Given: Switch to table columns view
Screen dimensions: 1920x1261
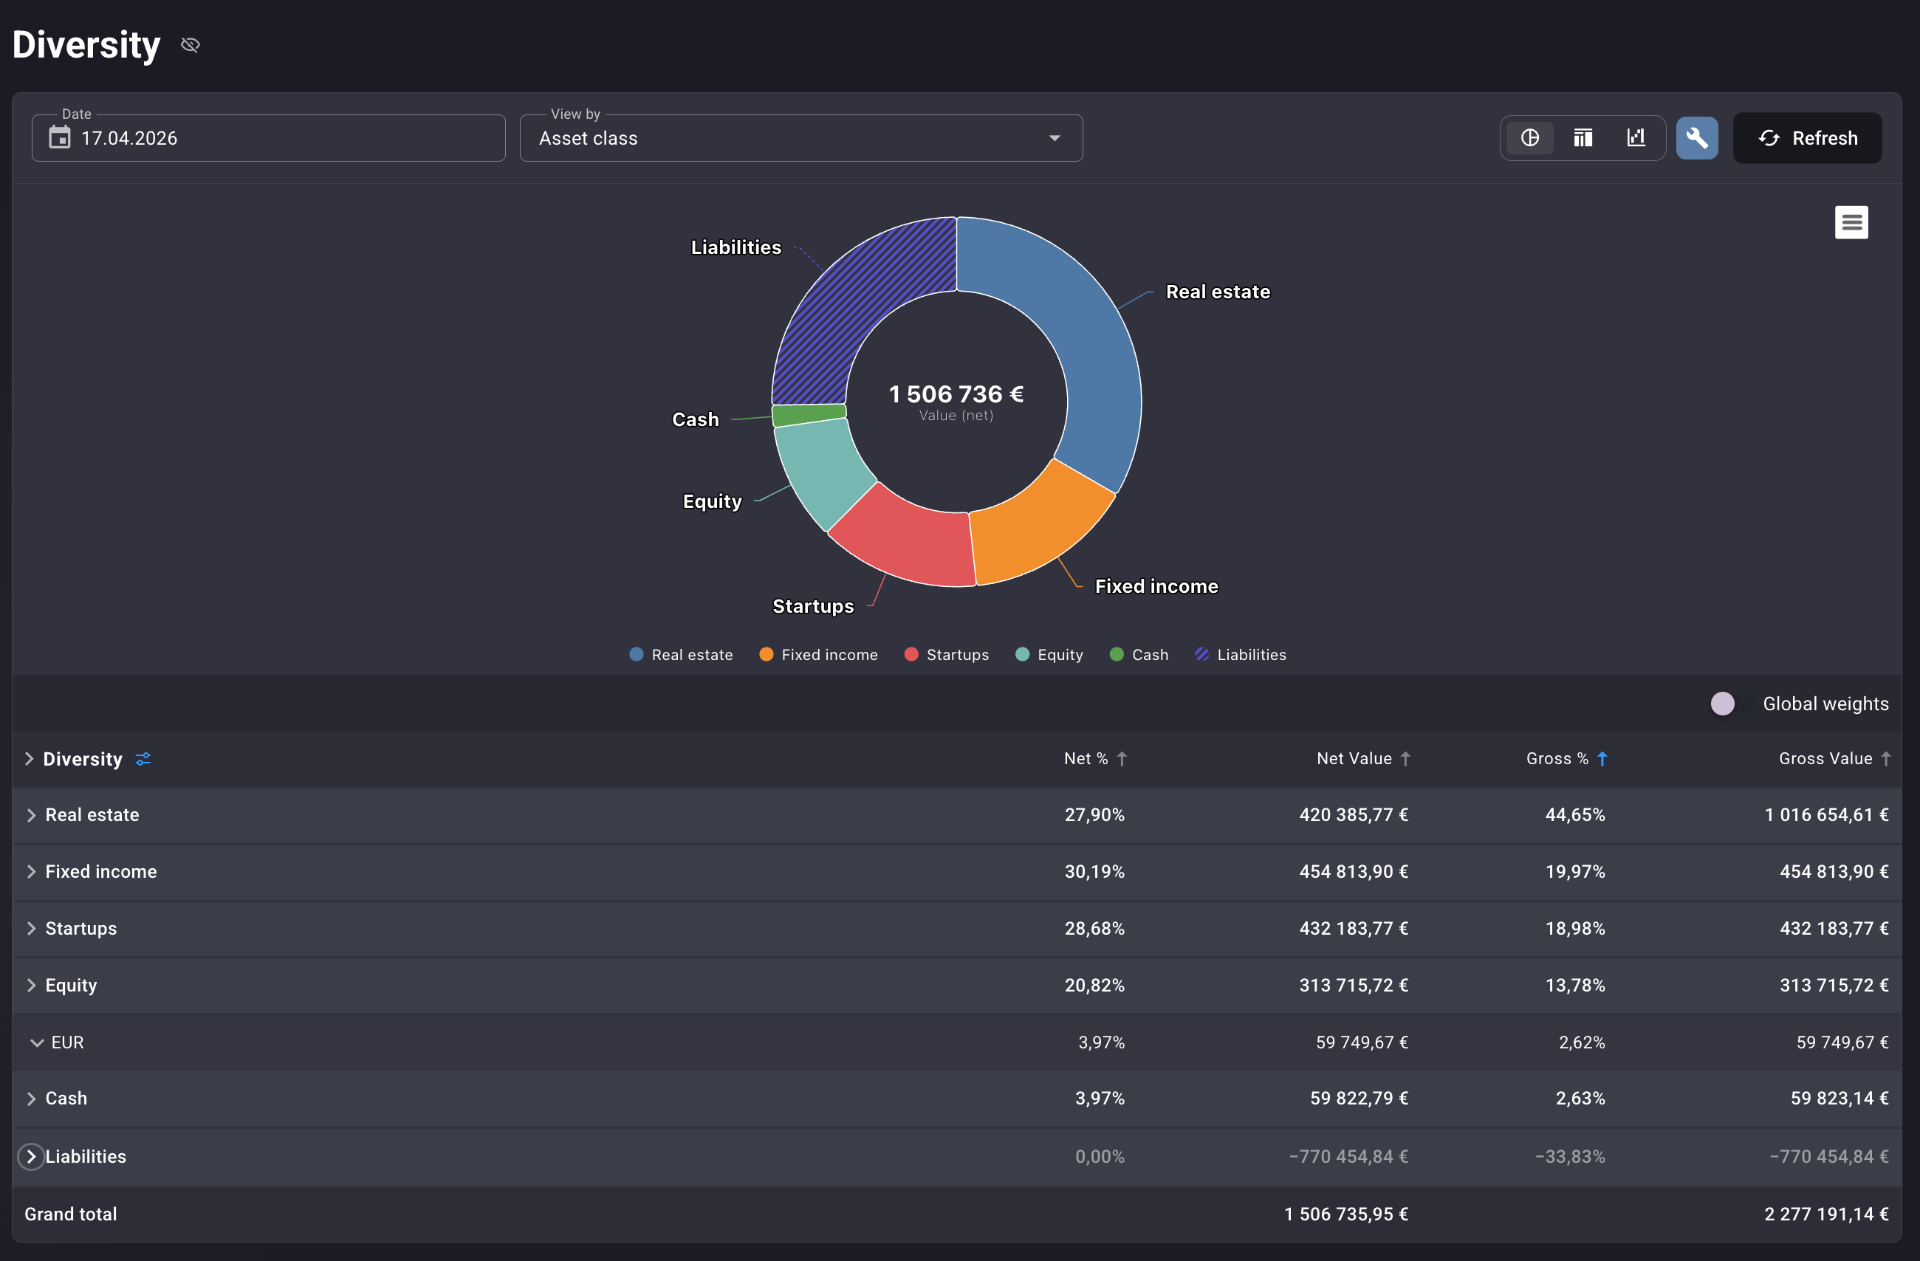Looking at the screenshot, I should [x=1583, y=138].
